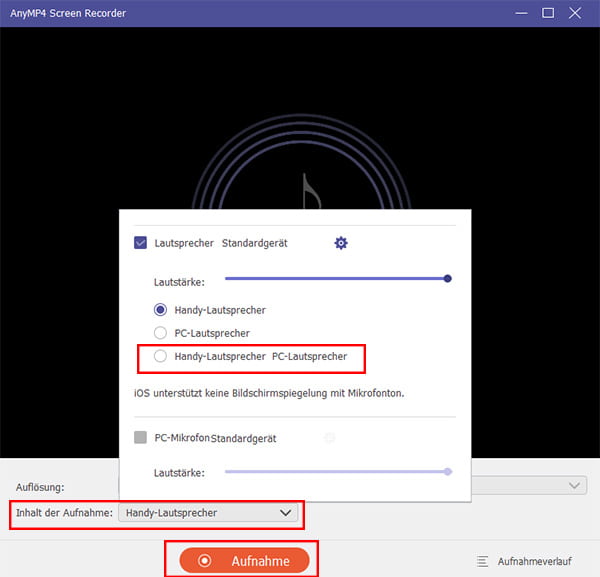The width and height of the screenshot is (600, 577).
Task: Click the Aufnahmeverlauf list icon
Action: coord(483,561)
